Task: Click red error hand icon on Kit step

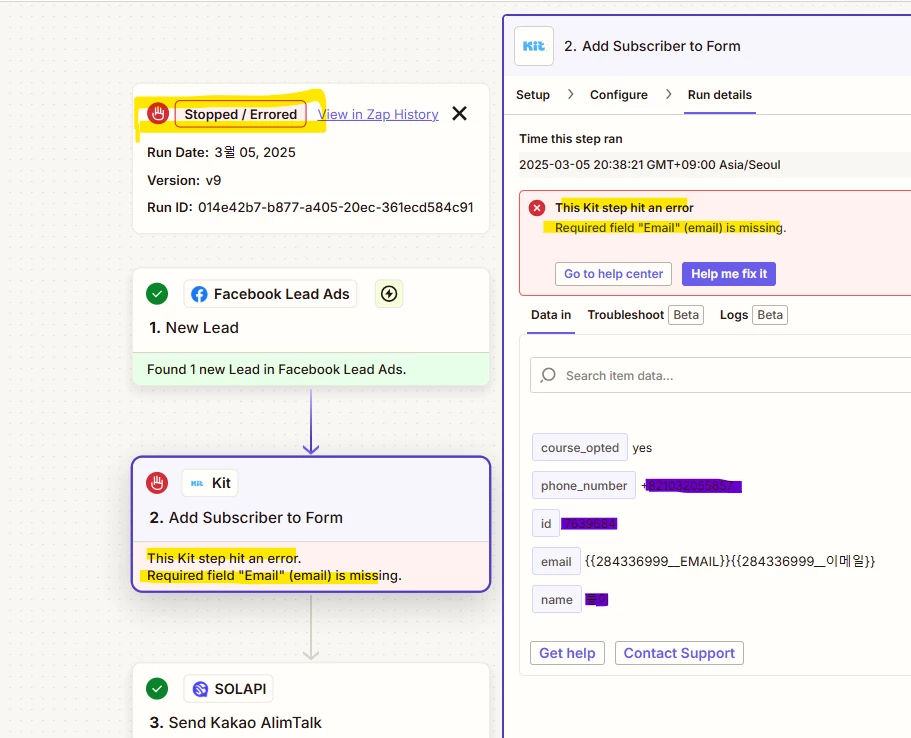Action: [157, 483]
